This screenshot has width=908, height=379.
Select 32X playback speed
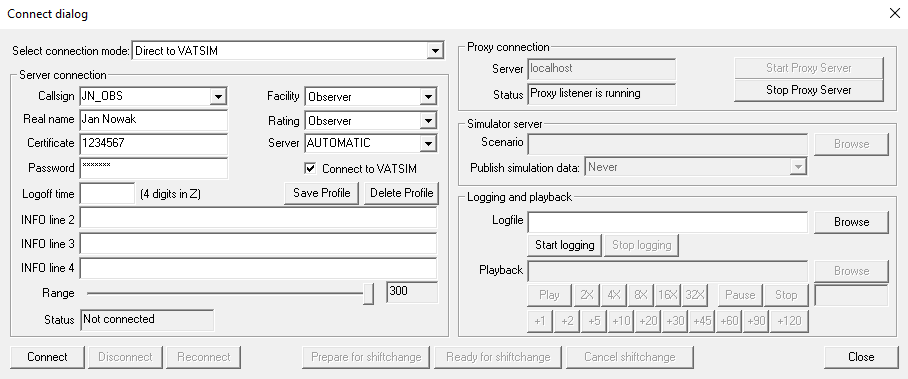point(694,295)
